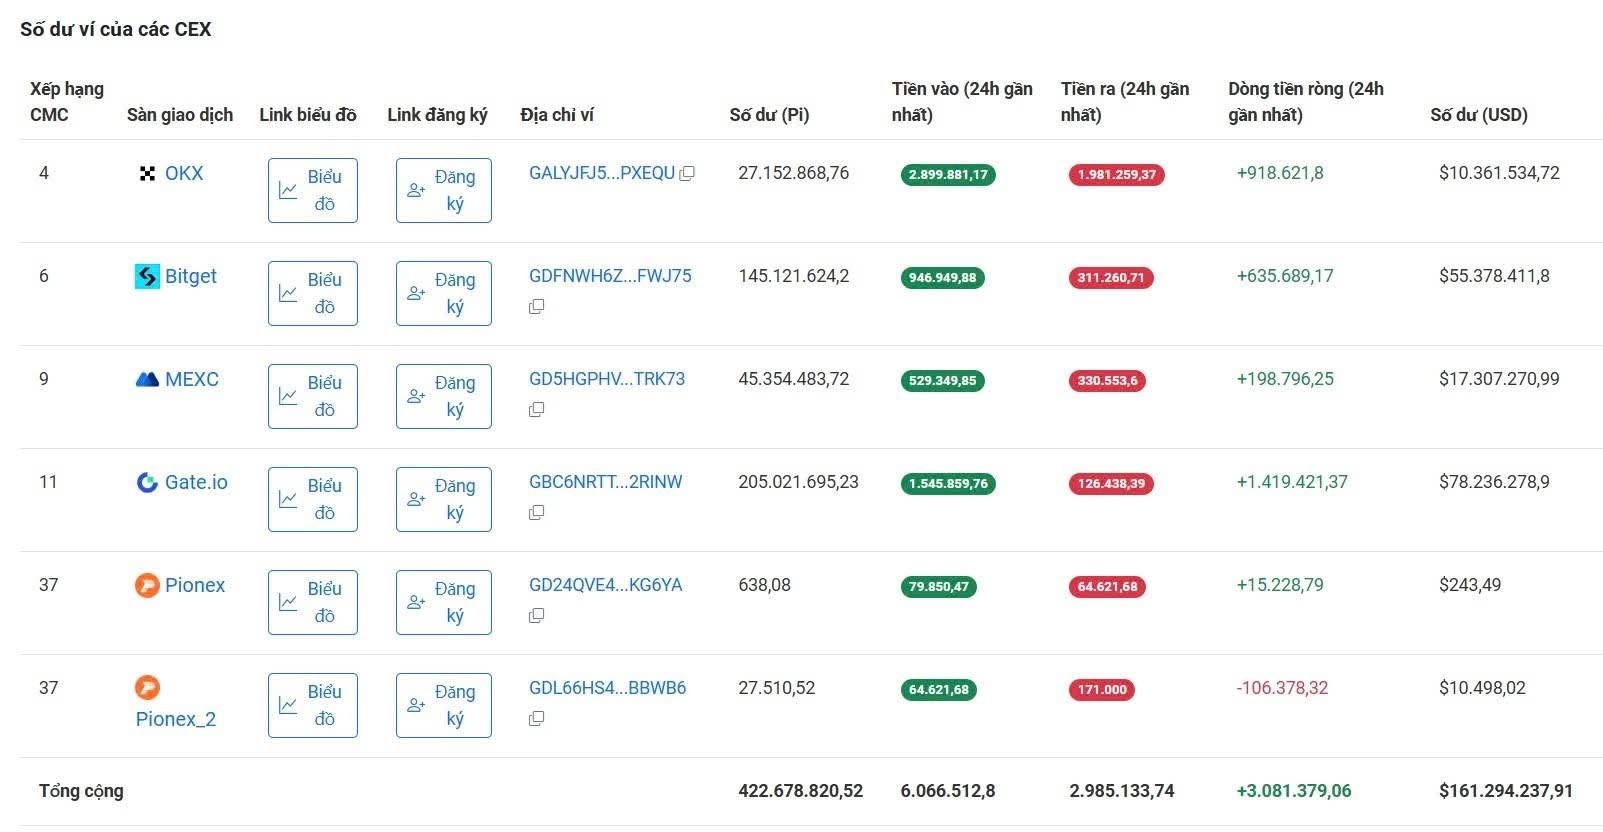Select the balance 205.021.695,23

pos(798,482)
